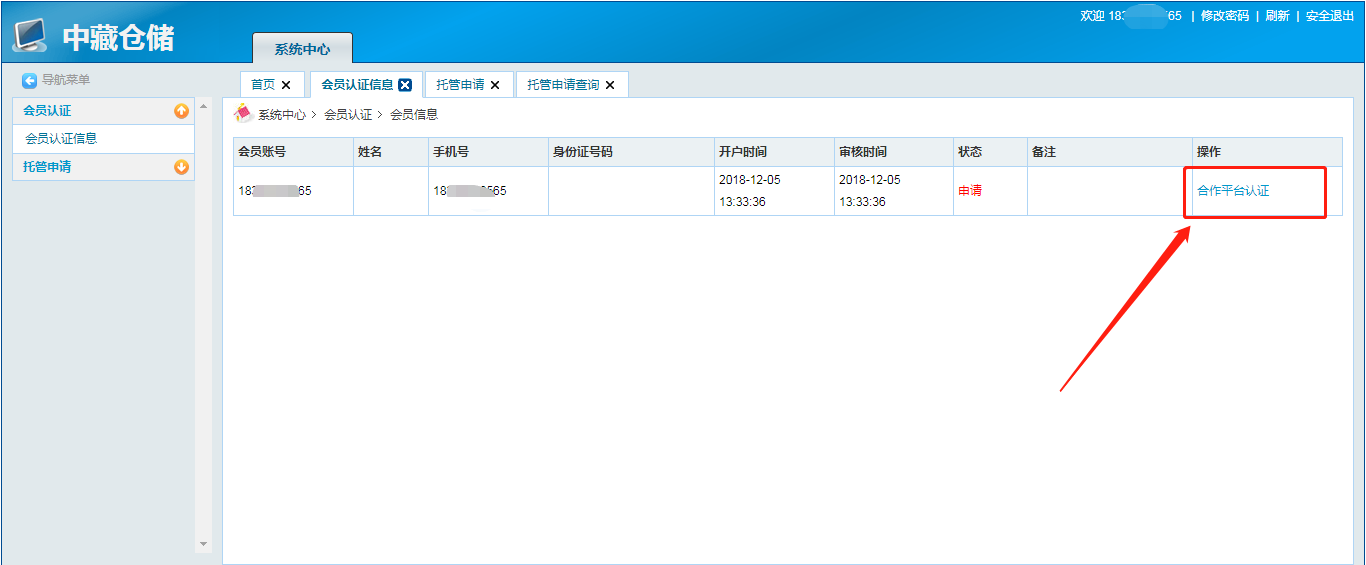Close the 首页 tab
1366x565 pixels.
pyautogui.click(x=286, y=85)
